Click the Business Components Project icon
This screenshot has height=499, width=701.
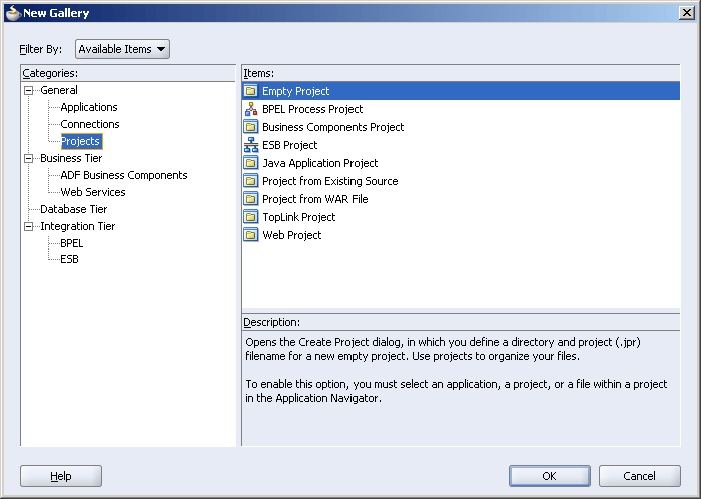click(x=251, y=127)
